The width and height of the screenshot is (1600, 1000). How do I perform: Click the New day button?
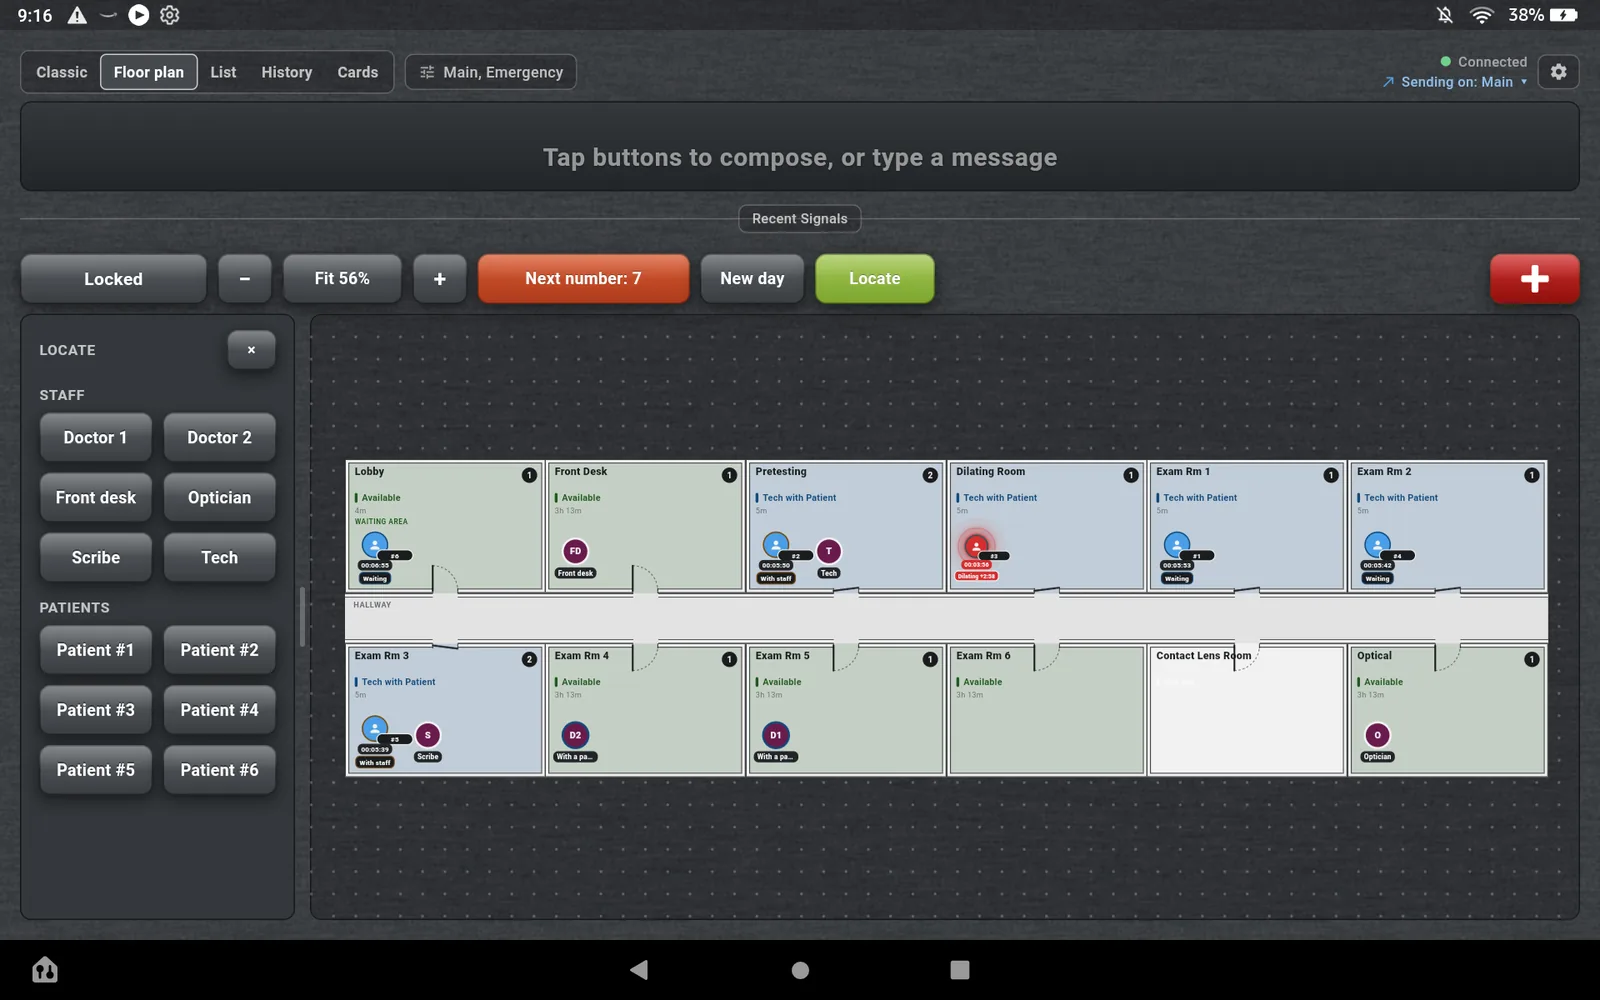753,279
